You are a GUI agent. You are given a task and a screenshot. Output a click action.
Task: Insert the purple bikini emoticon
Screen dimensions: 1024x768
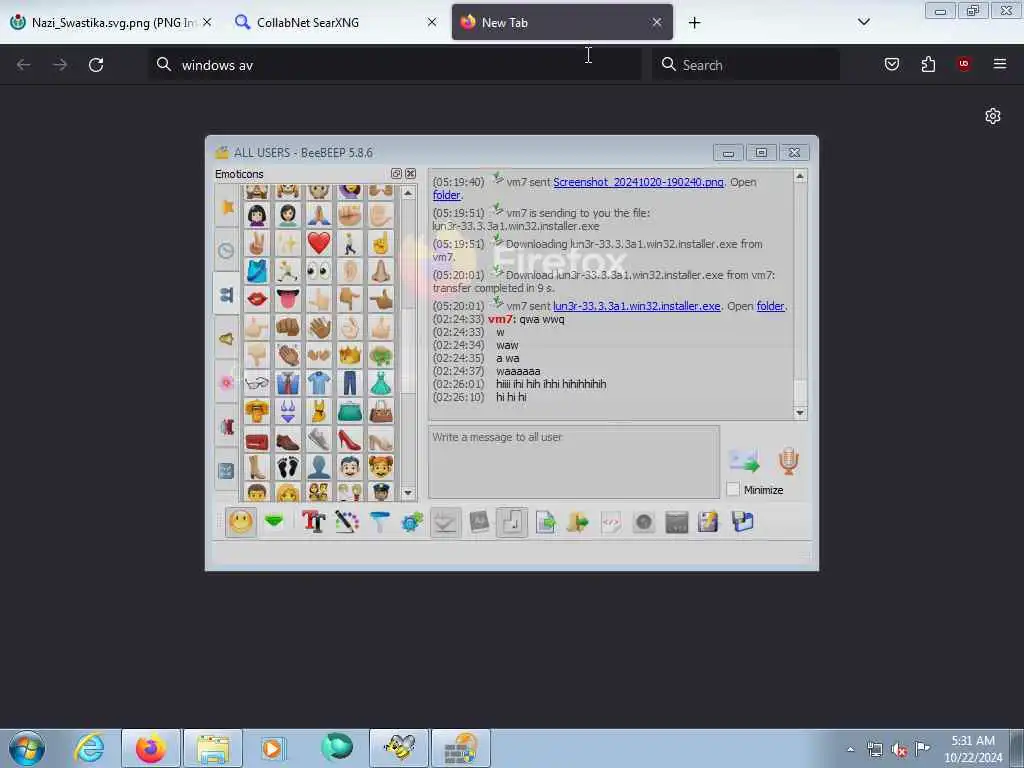click(x=287, y=411)
